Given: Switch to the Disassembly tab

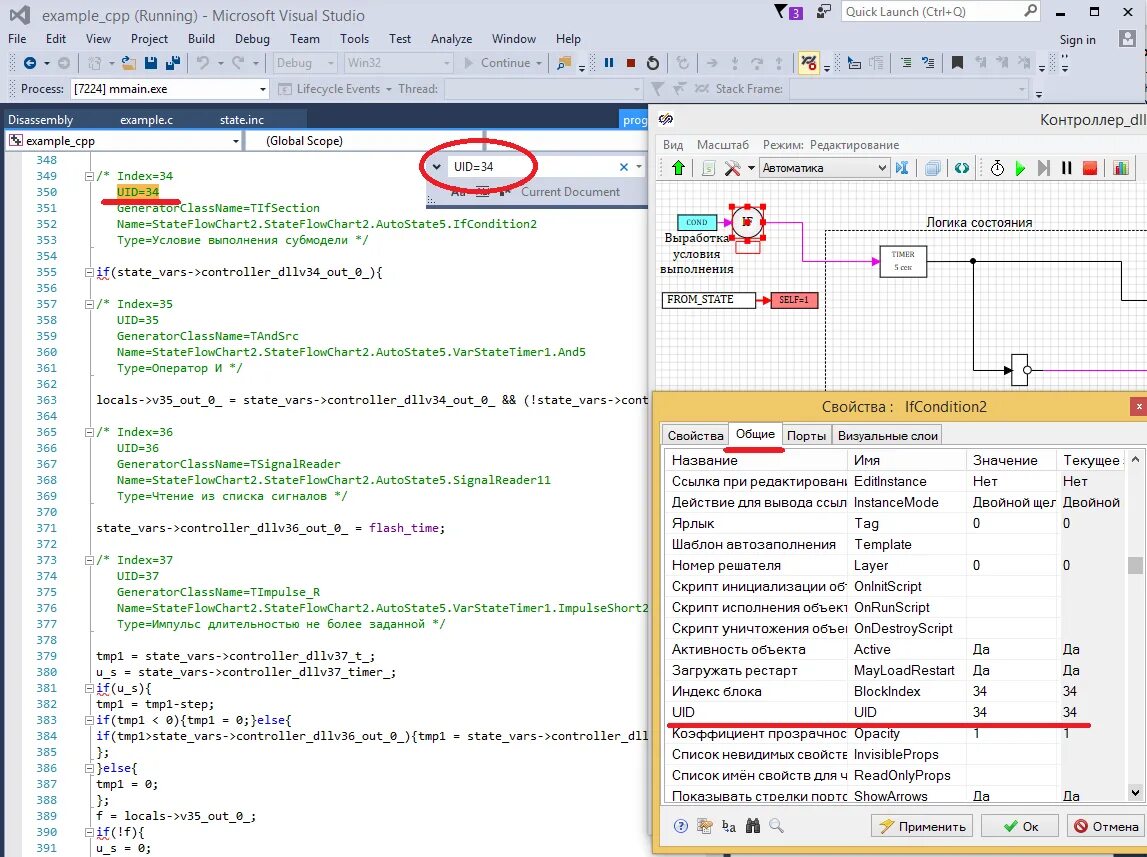Looking at the screenshot, I should pos(41,120).
